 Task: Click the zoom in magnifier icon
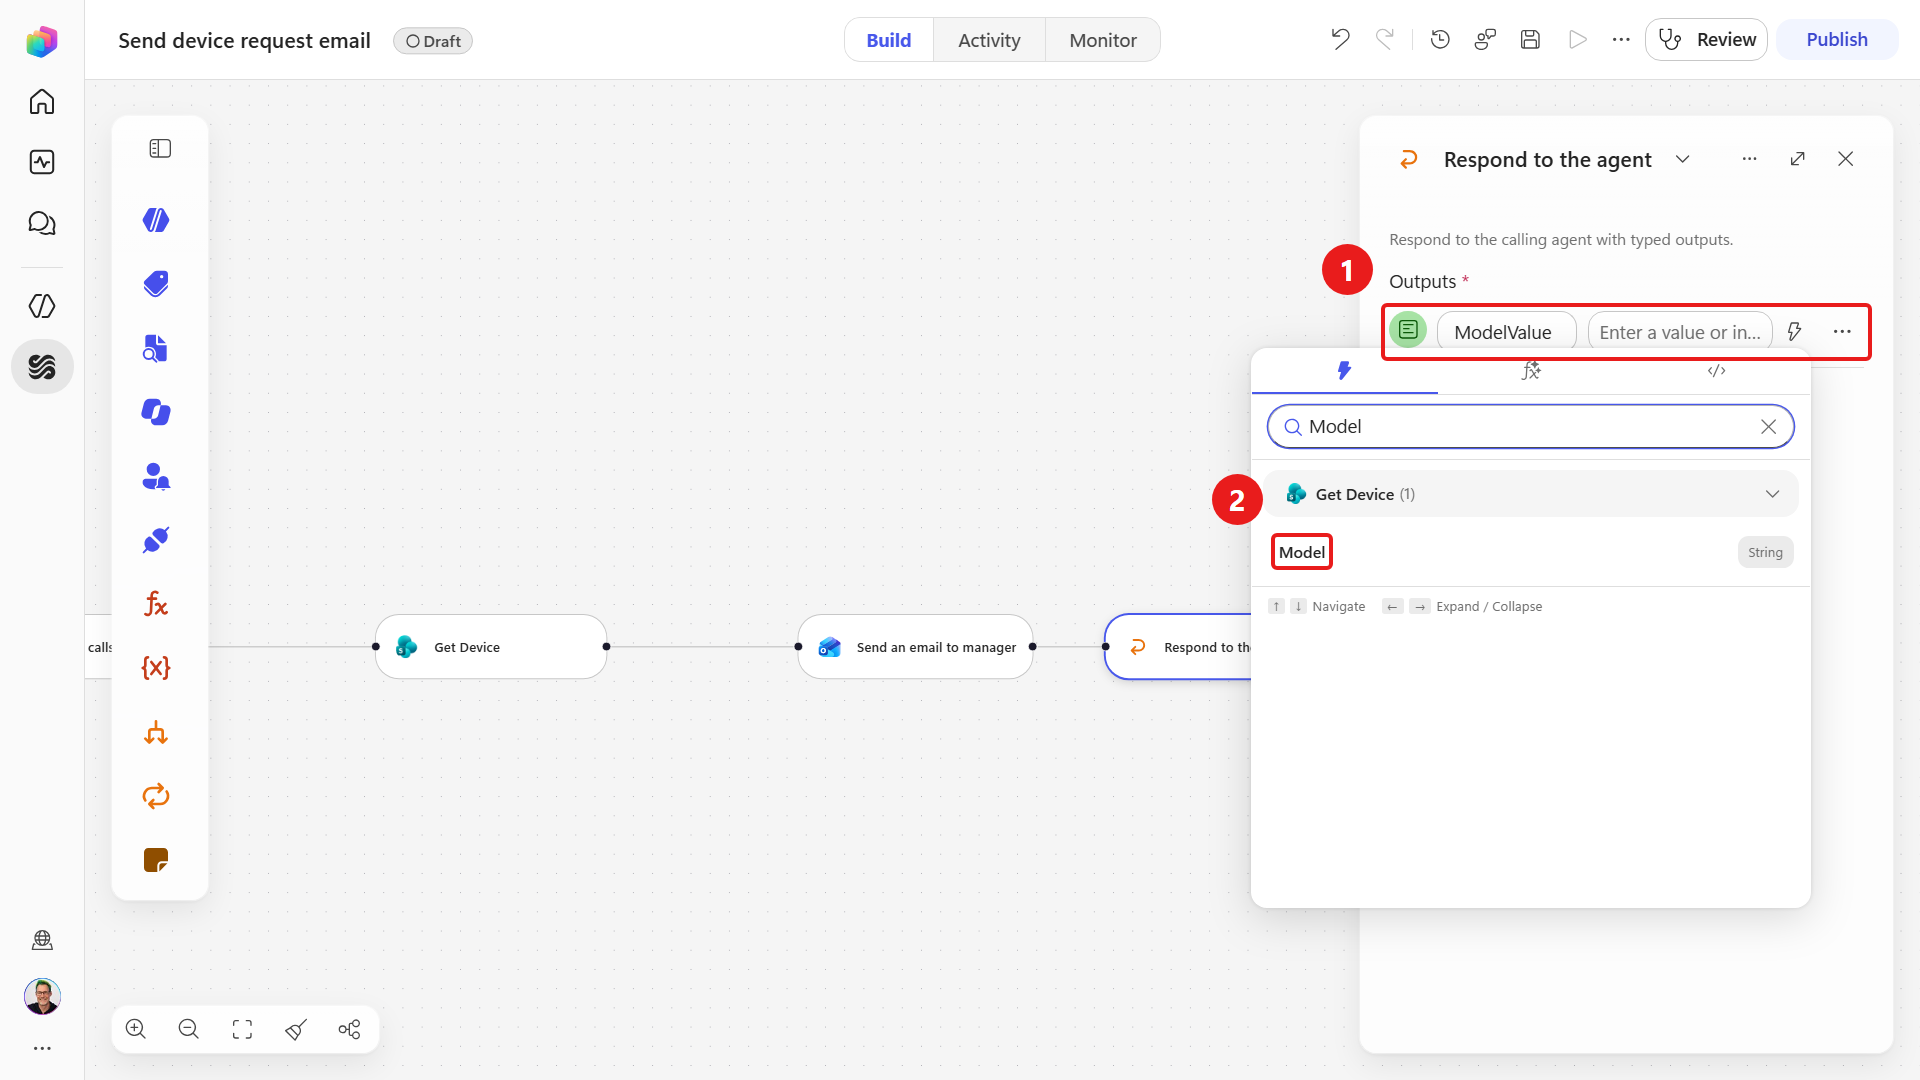click(x=136, y=1029)
